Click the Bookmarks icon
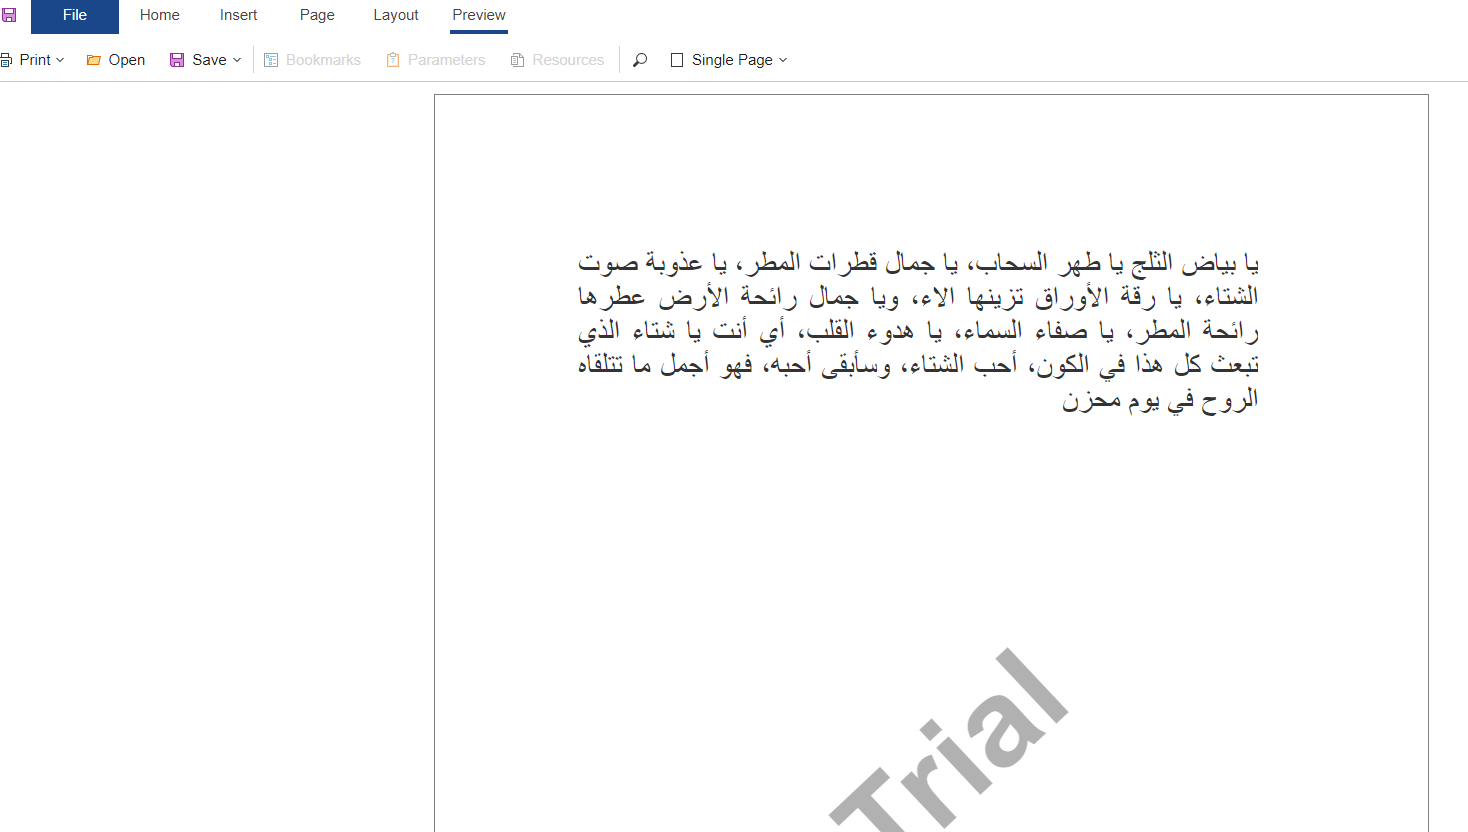Image resolution: width=1468 pixels, height=832 pixels. [271, 60]
